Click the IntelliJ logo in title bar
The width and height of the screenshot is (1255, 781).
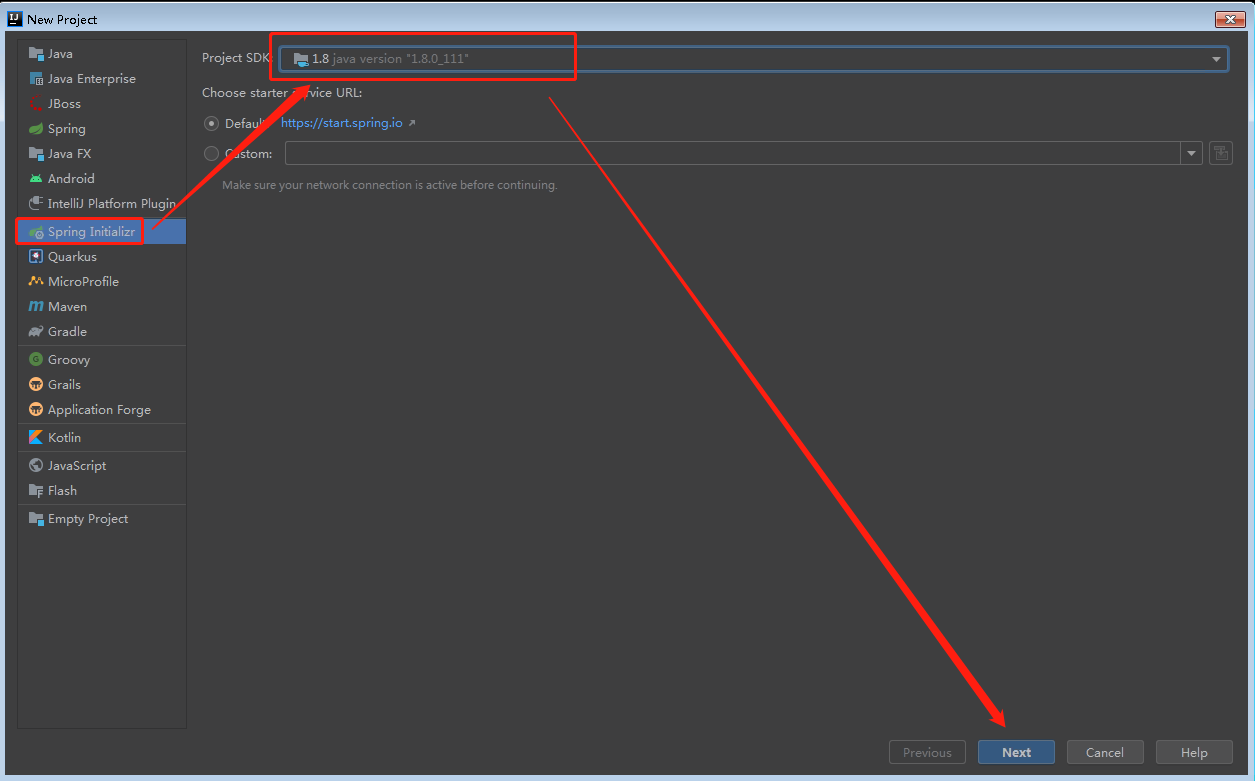tap(15, 19)
